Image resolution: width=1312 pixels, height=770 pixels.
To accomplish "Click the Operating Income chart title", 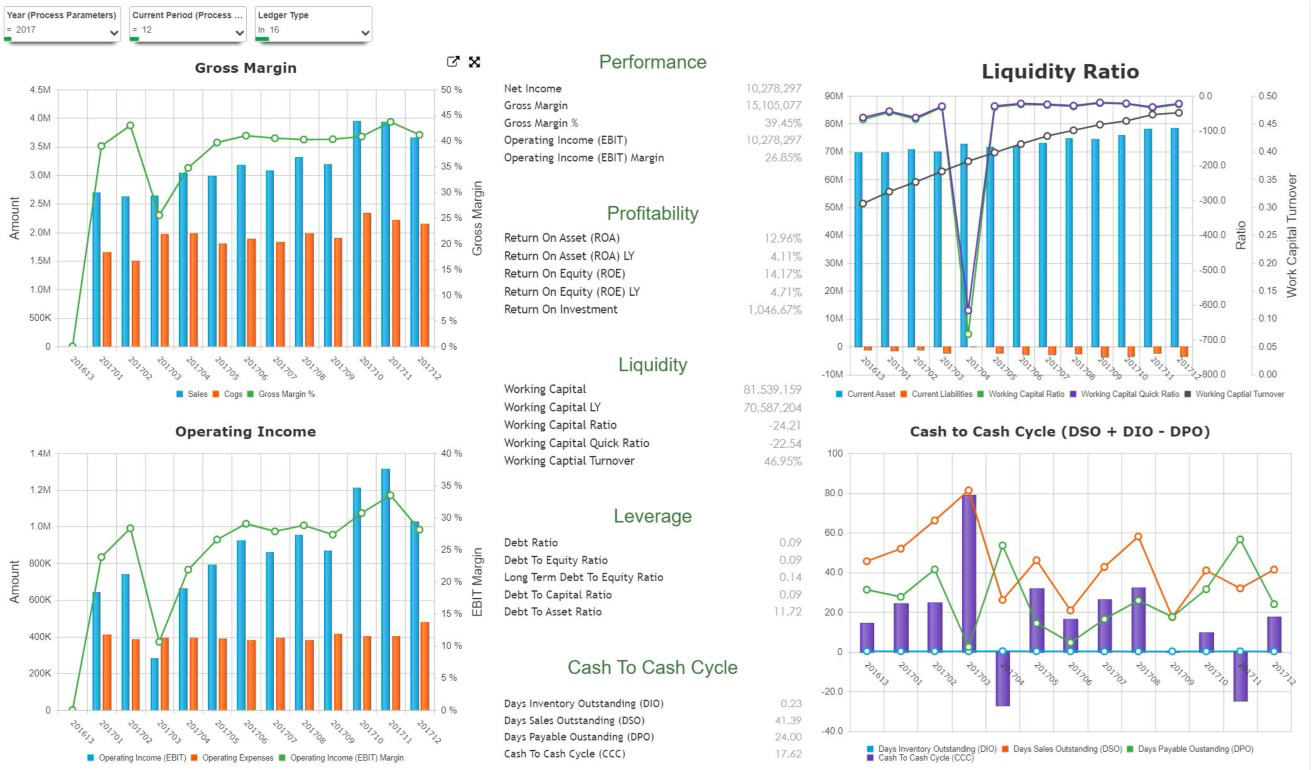I will tap(245, 432).
